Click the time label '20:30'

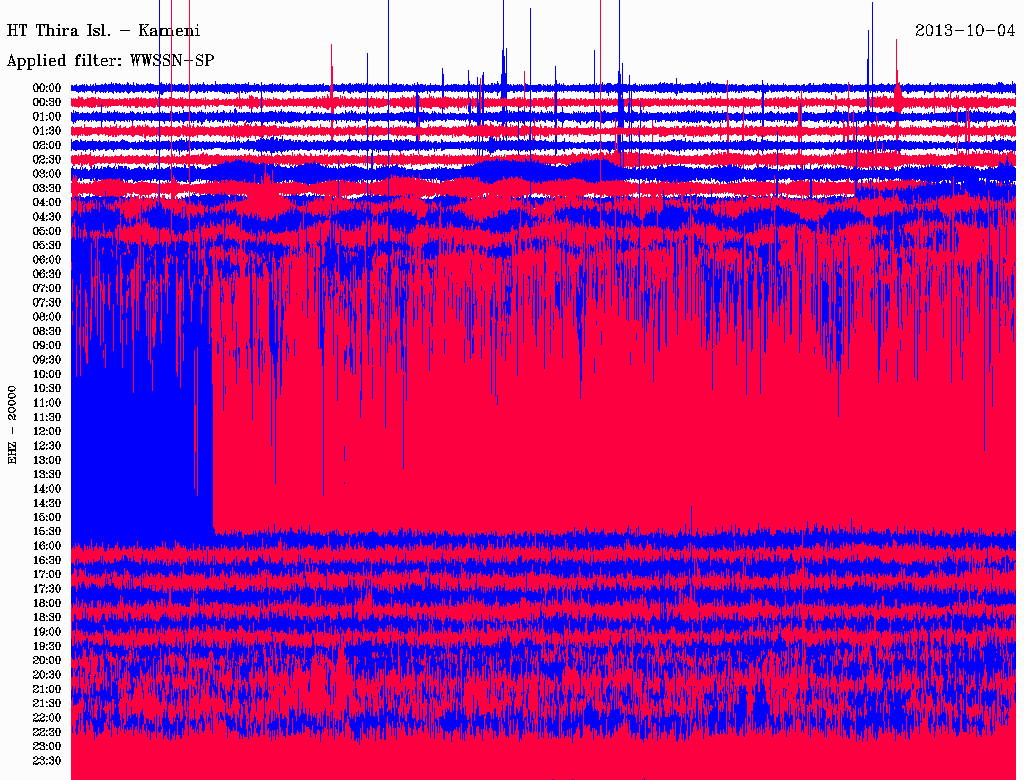(x=47, y=675)
